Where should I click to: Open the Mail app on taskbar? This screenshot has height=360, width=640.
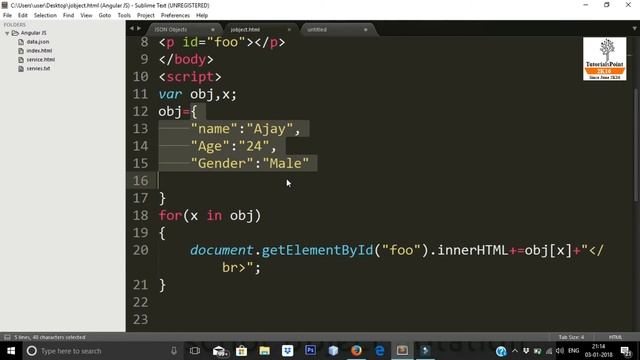(220, 351)
